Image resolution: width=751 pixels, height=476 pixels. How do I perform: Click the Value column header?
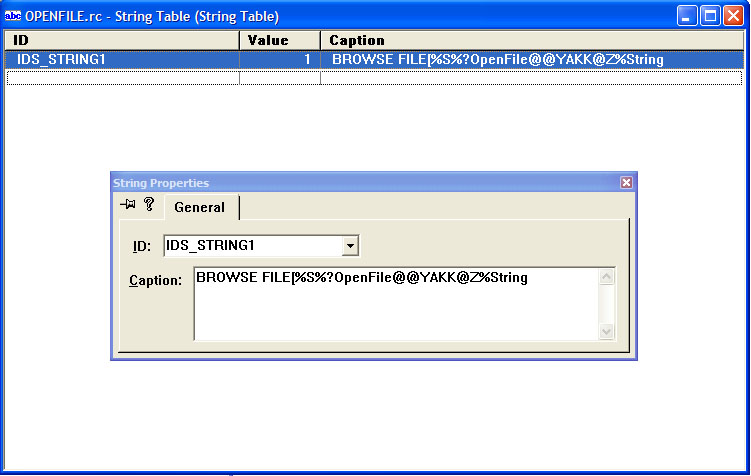[x=280, y=40]
